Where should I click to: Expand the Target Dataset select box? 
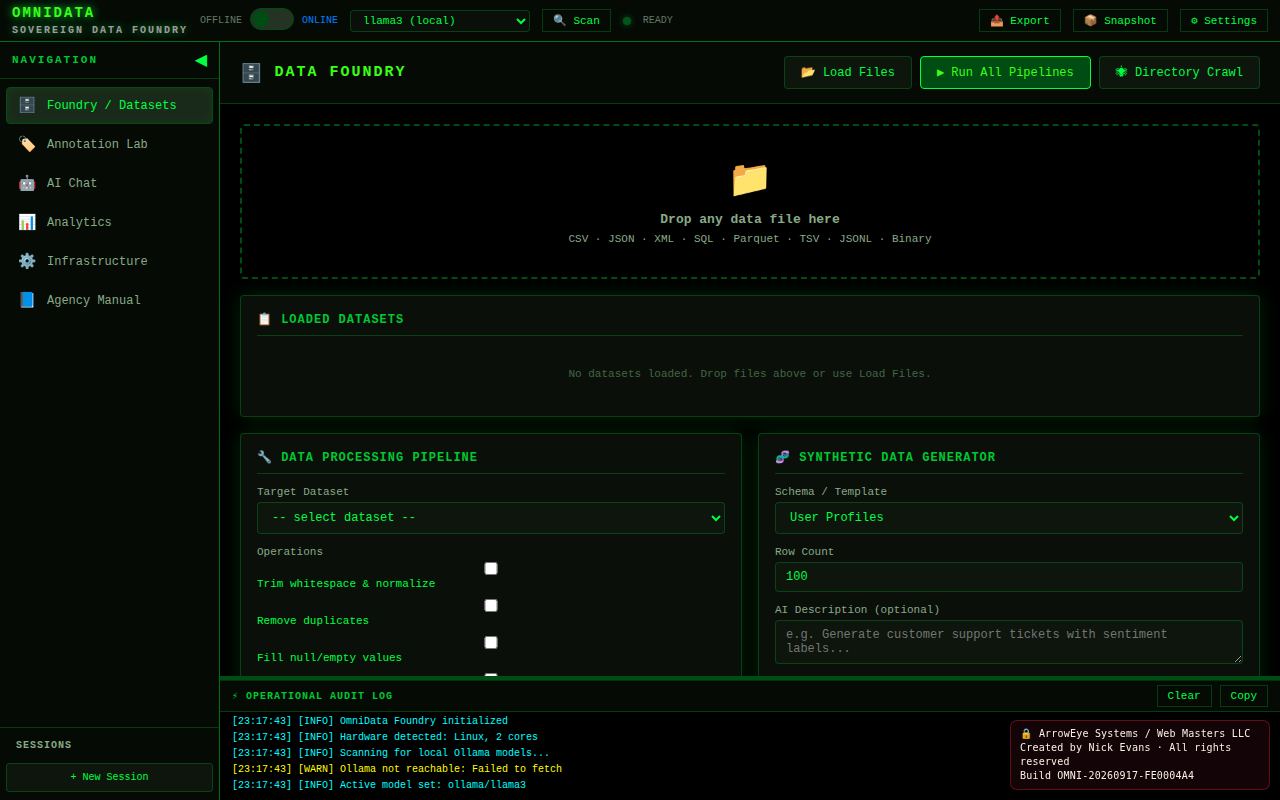click(491, 518)
